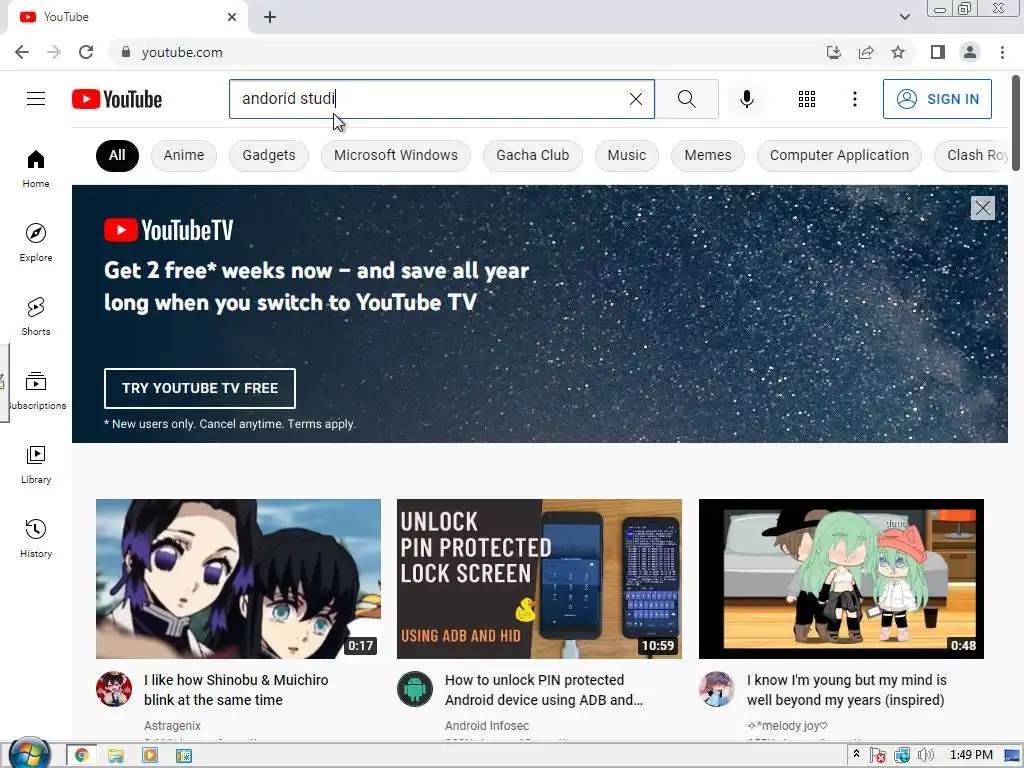Screen dimensions: 1024x768
Task: Open Windows Explorer from taskbar
Action: pos(116,756)
